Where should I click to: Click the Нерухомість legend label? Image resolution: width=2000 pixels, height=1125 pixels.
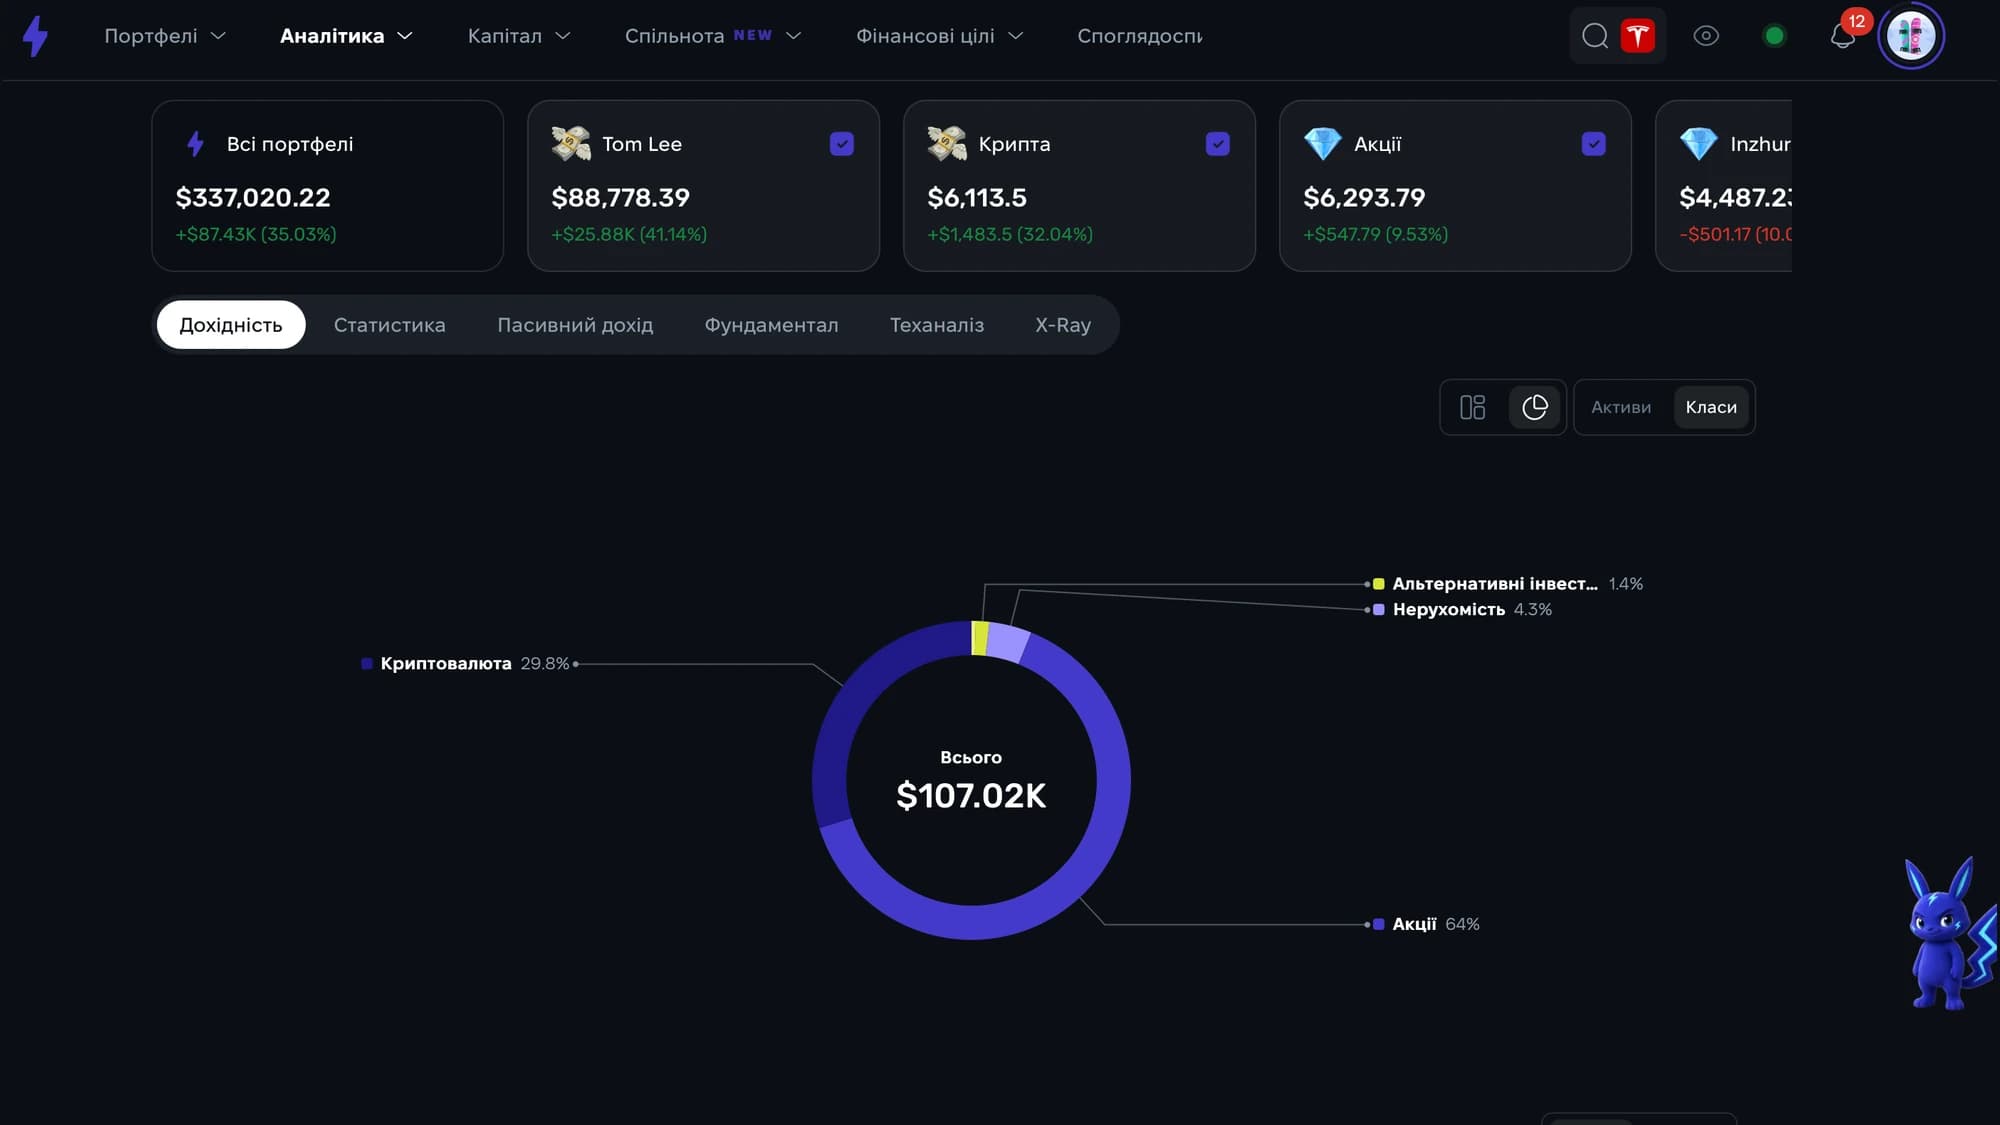pos(1449,609)
